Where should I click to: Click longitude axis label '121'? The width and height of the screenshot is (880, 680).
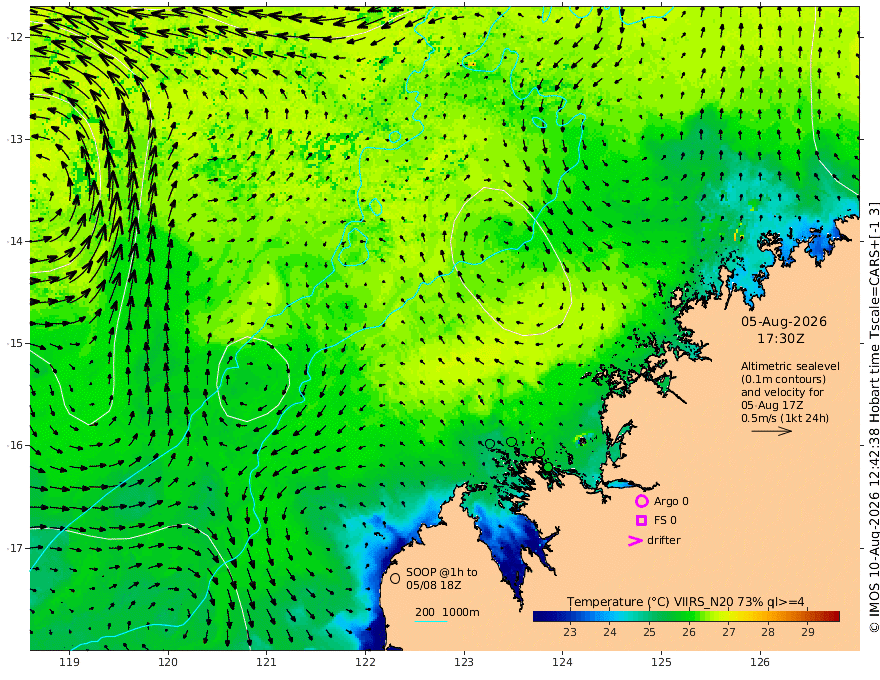coord(267,662)
